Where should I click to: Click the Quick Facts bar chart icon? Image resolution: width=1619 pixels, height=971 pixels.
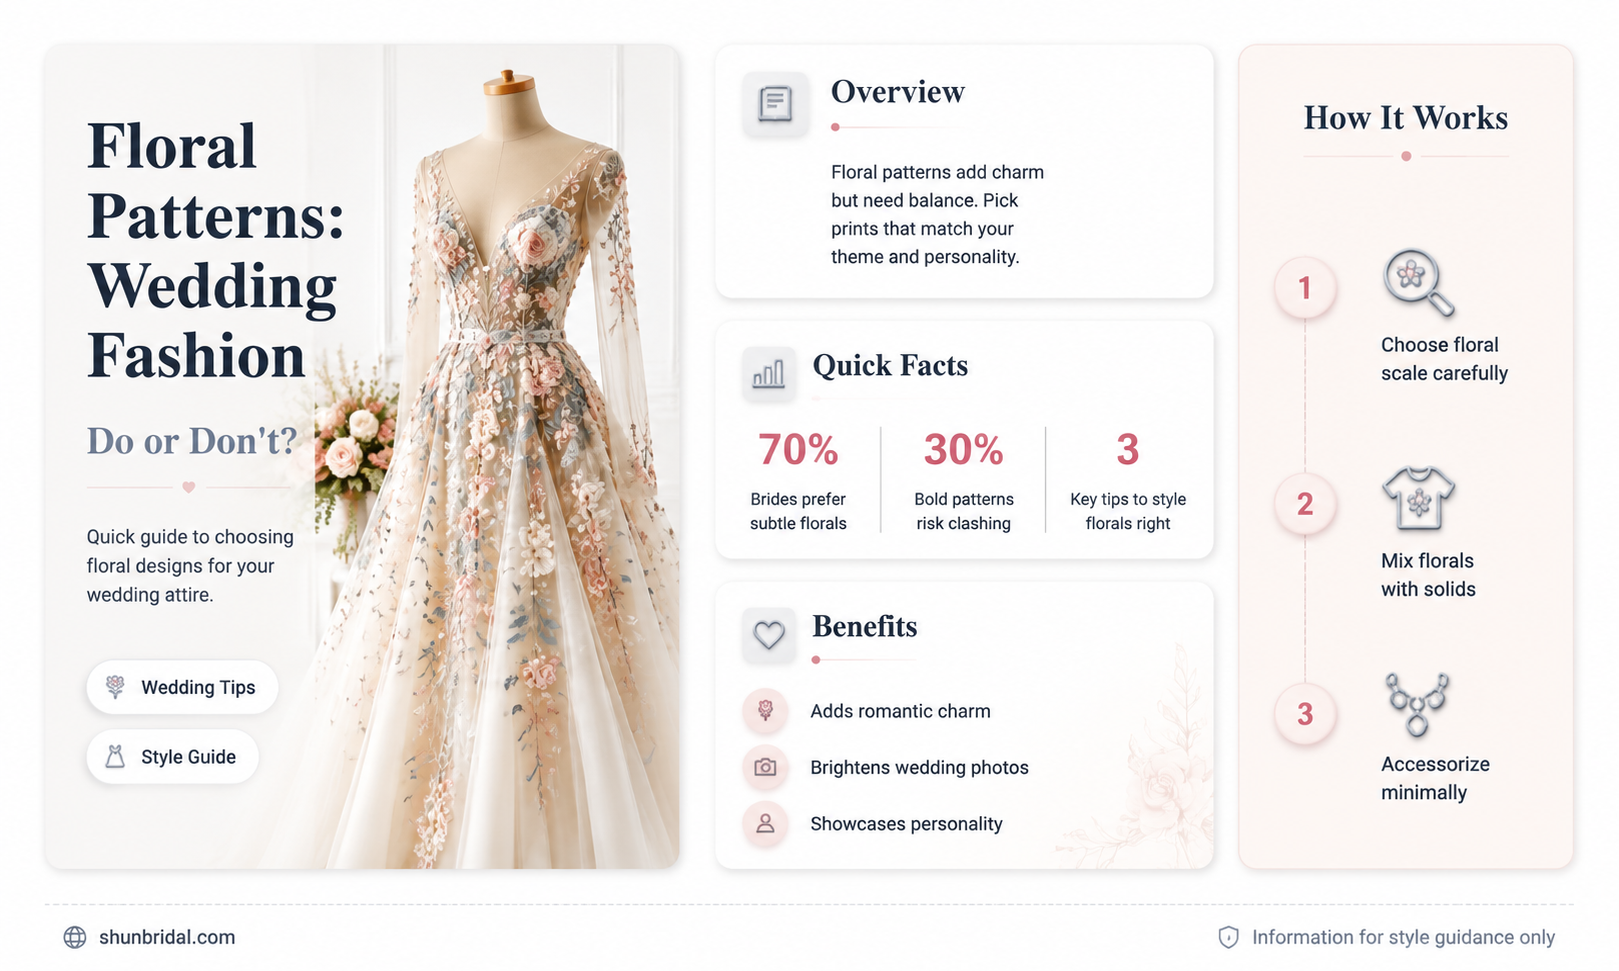pos(768,375)
